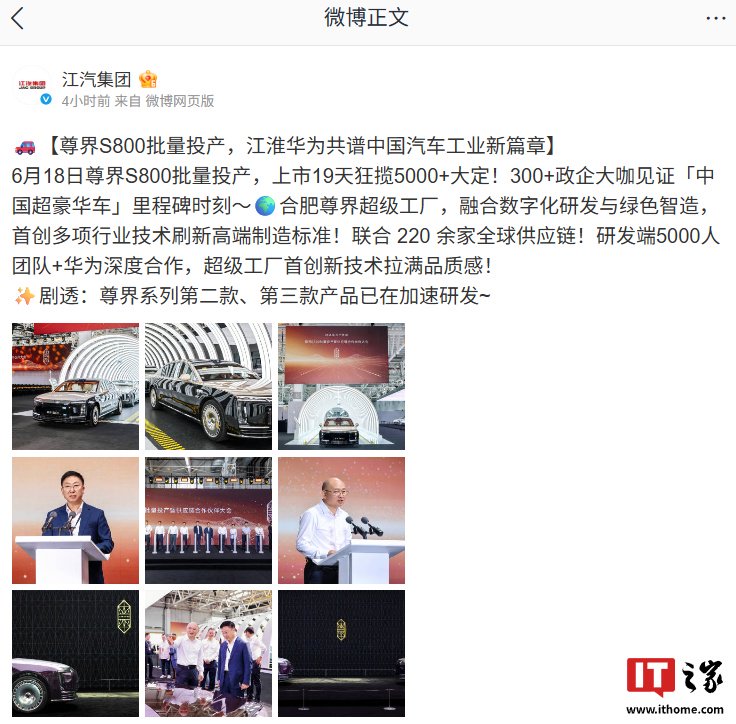Open close-up photo of black S800 front
The image size is (736, 724).
(208, 386)
